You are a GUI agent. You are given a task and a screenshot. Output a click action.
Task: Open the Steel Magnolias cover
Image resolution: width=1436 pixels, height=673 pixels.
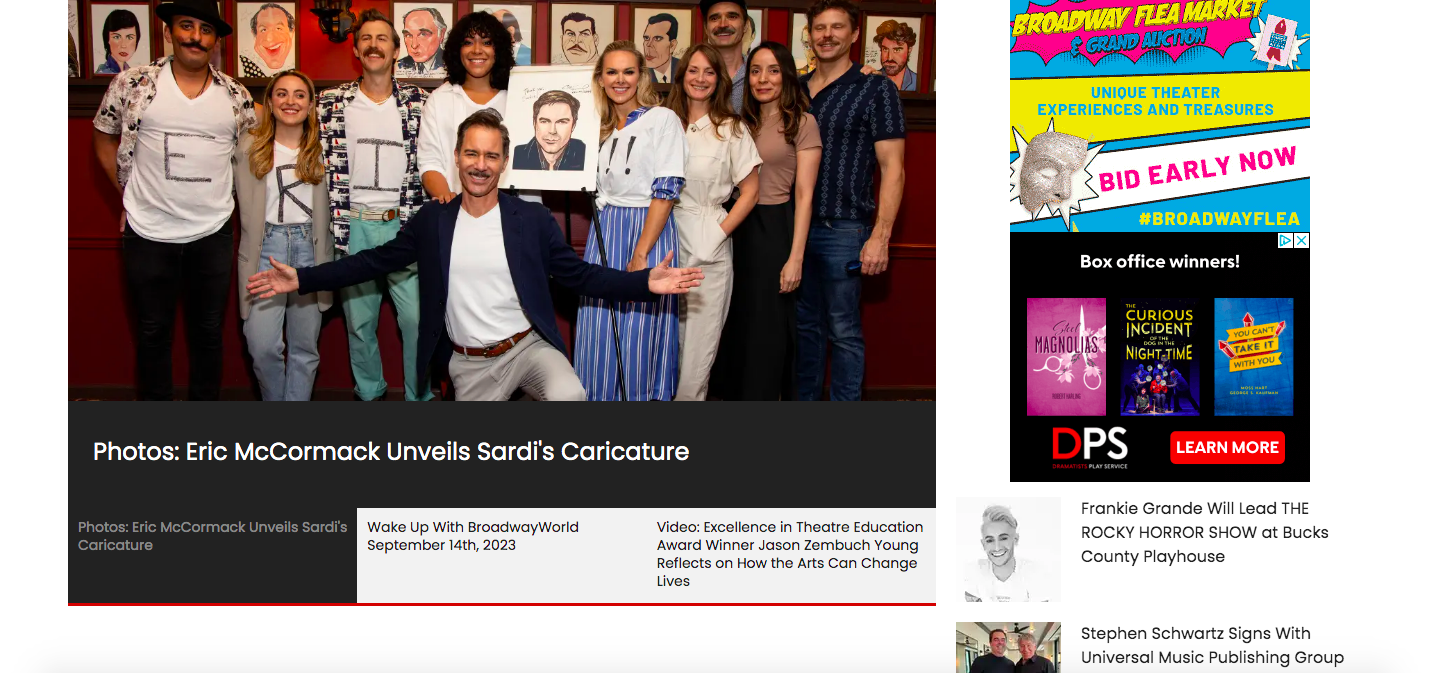(x=1066, y=356)
